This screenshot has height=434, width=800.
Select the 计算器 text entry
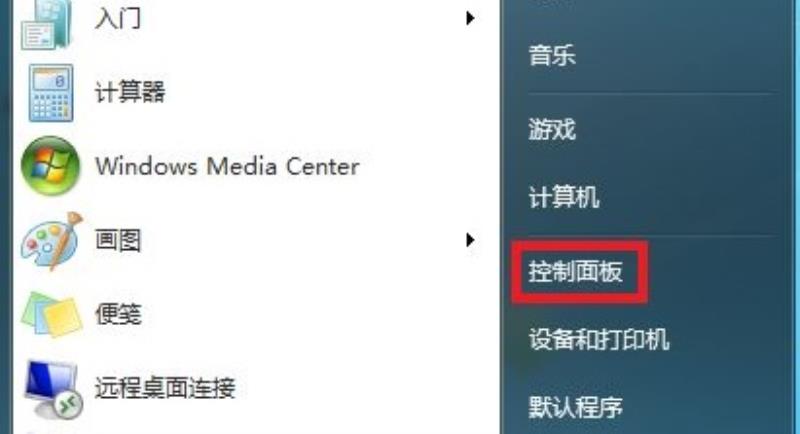(130, 92)
